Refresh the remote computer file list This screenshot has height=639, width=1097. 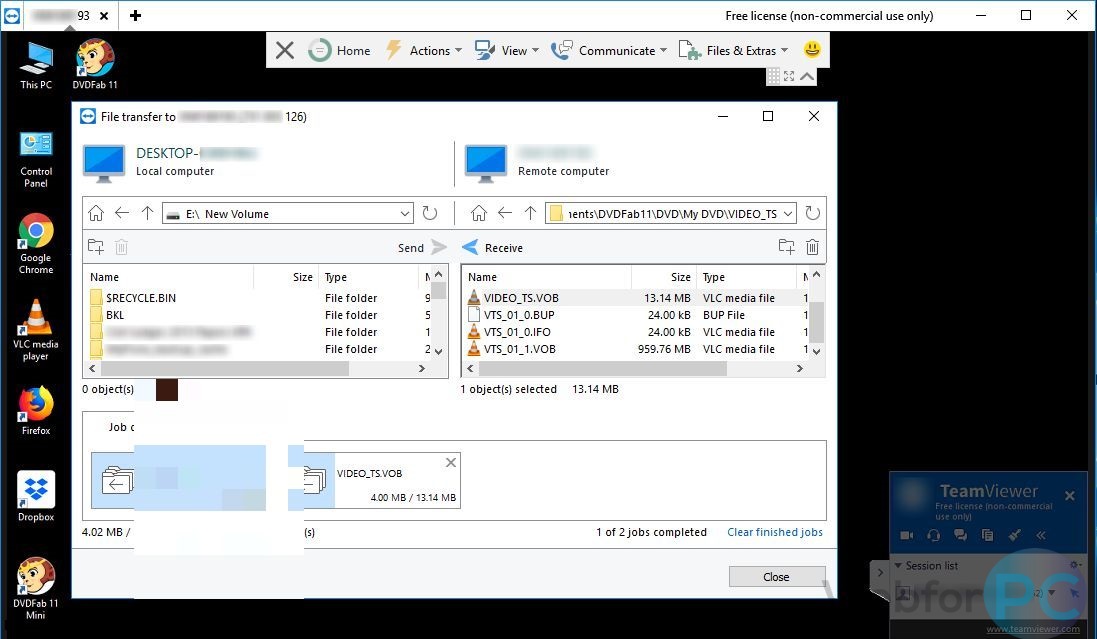coord(812,213)
